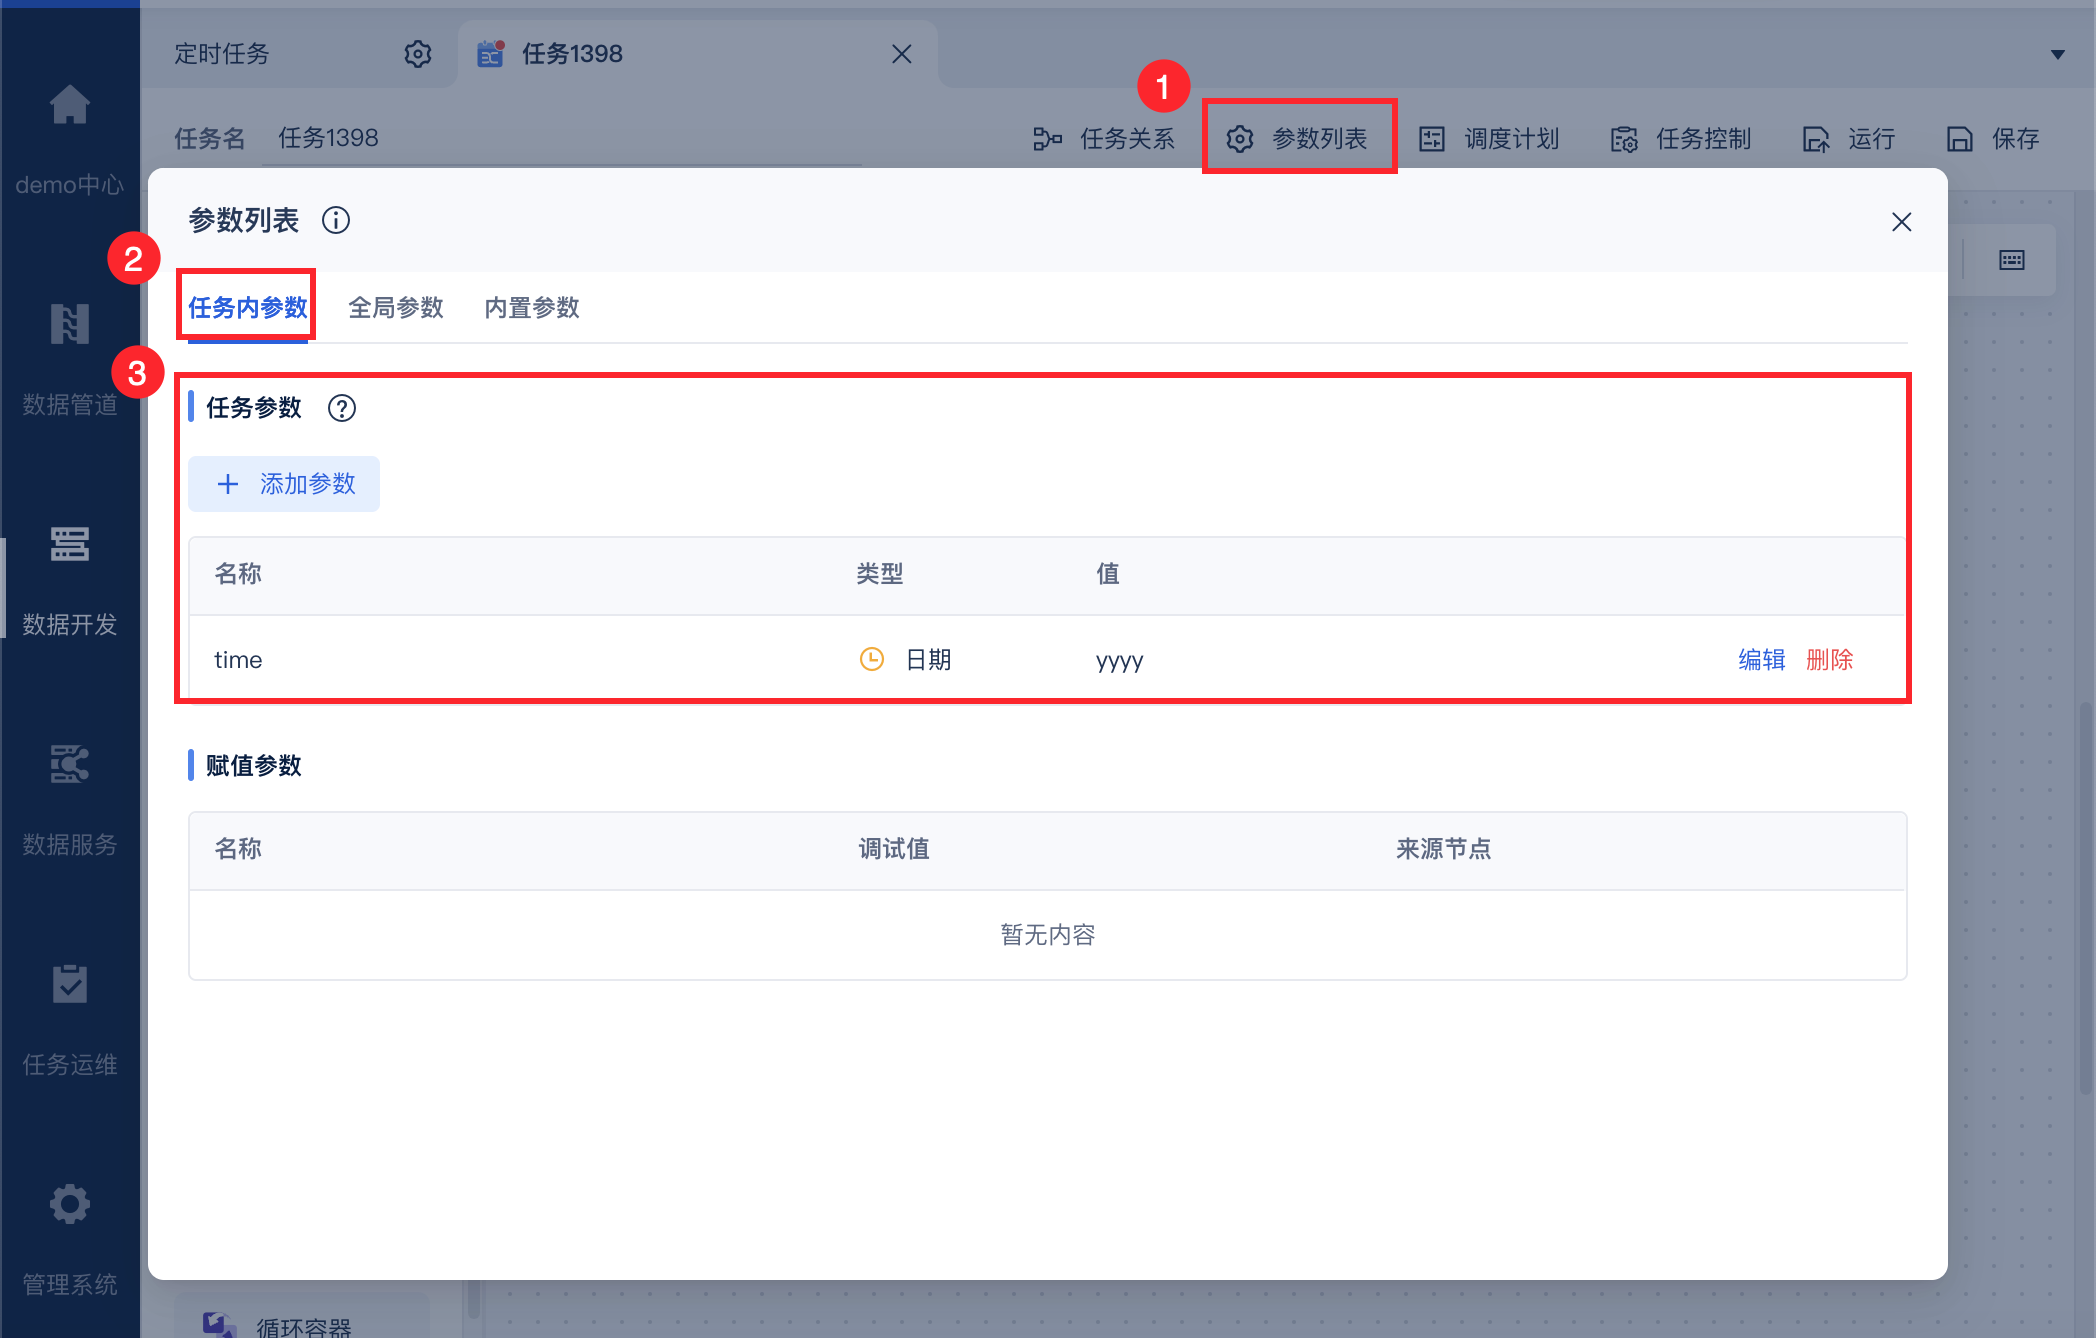Viewport: 2096px width, 1338px height.
Task: Click info icon beside 参数列表 title
Action: pos(336,220)
